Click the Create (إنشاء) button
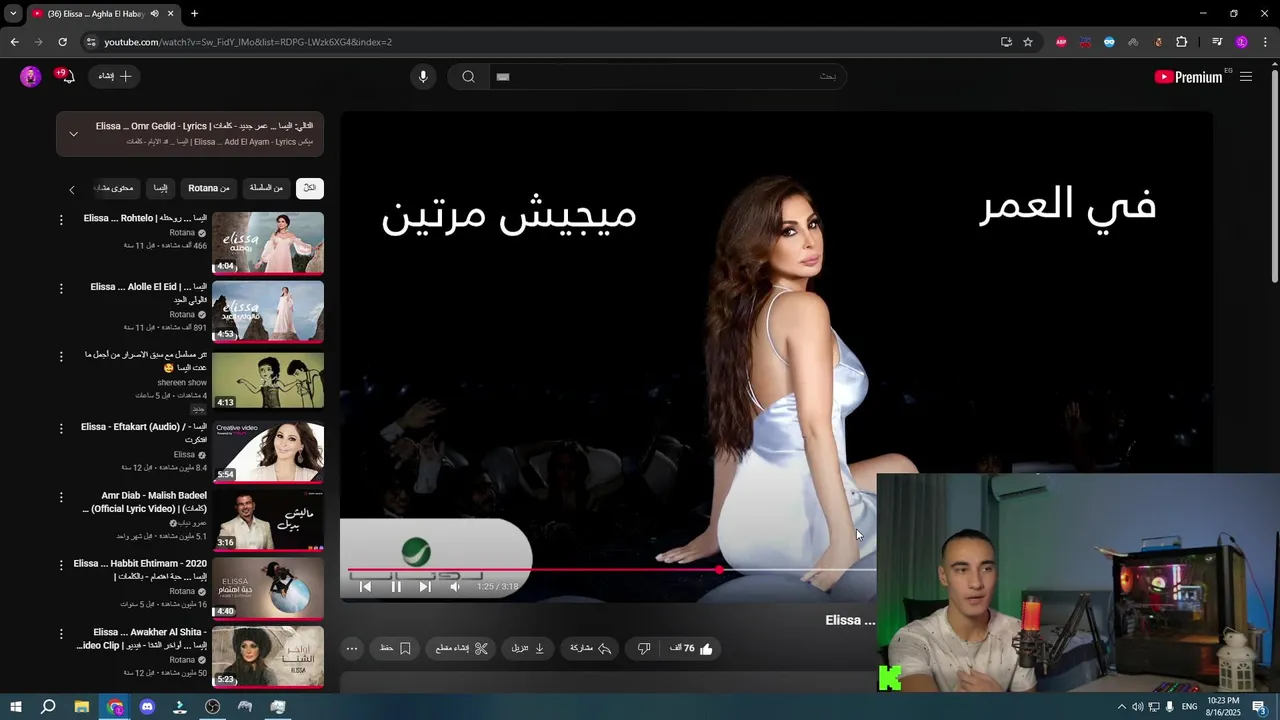This screenshot has width=1280, height=720. 114,76
